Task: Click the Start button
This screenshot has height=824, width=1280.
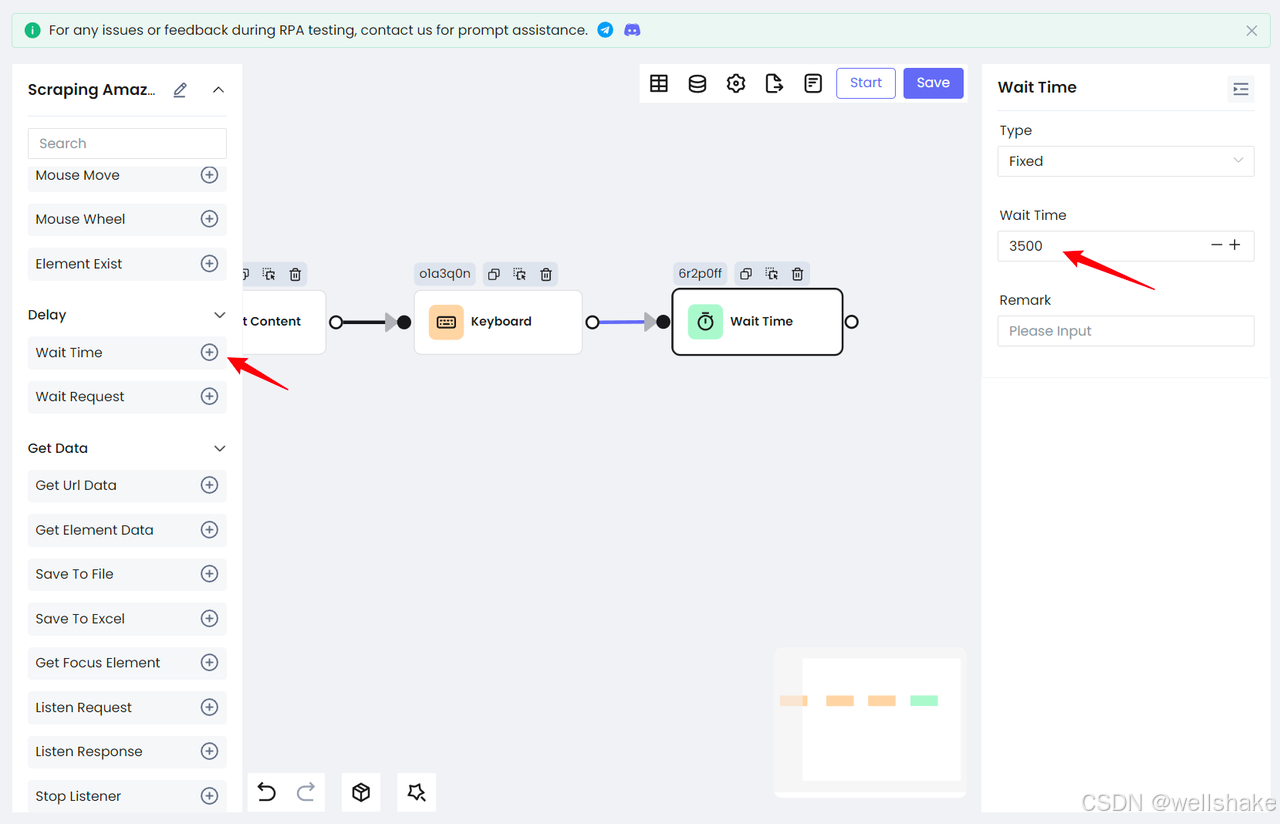Action: click(x=866, y=83)
